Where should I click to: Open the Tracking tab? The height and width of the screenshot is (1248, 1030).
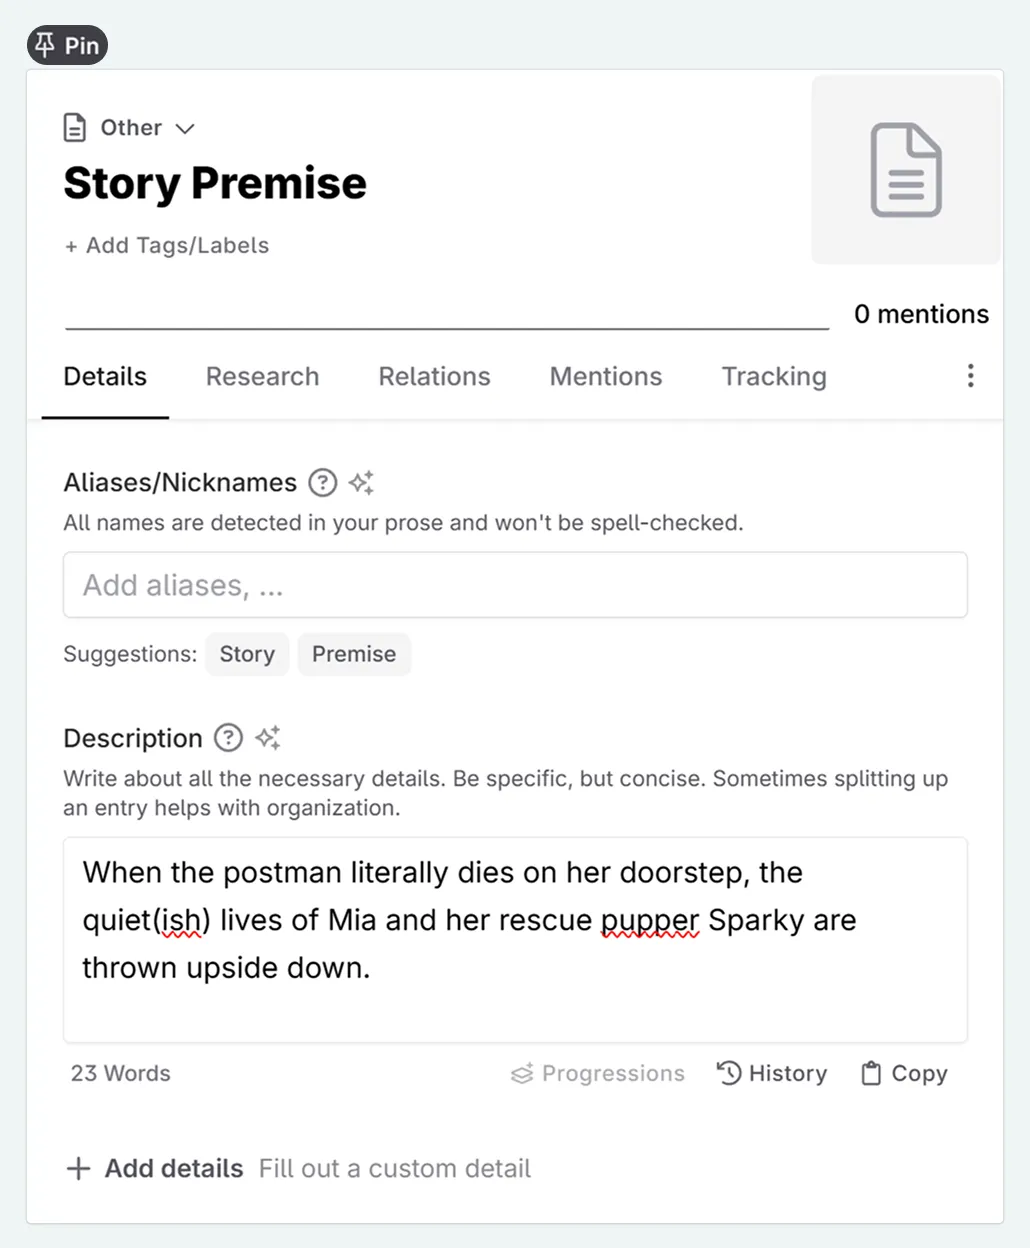click(x=773, y=377)
